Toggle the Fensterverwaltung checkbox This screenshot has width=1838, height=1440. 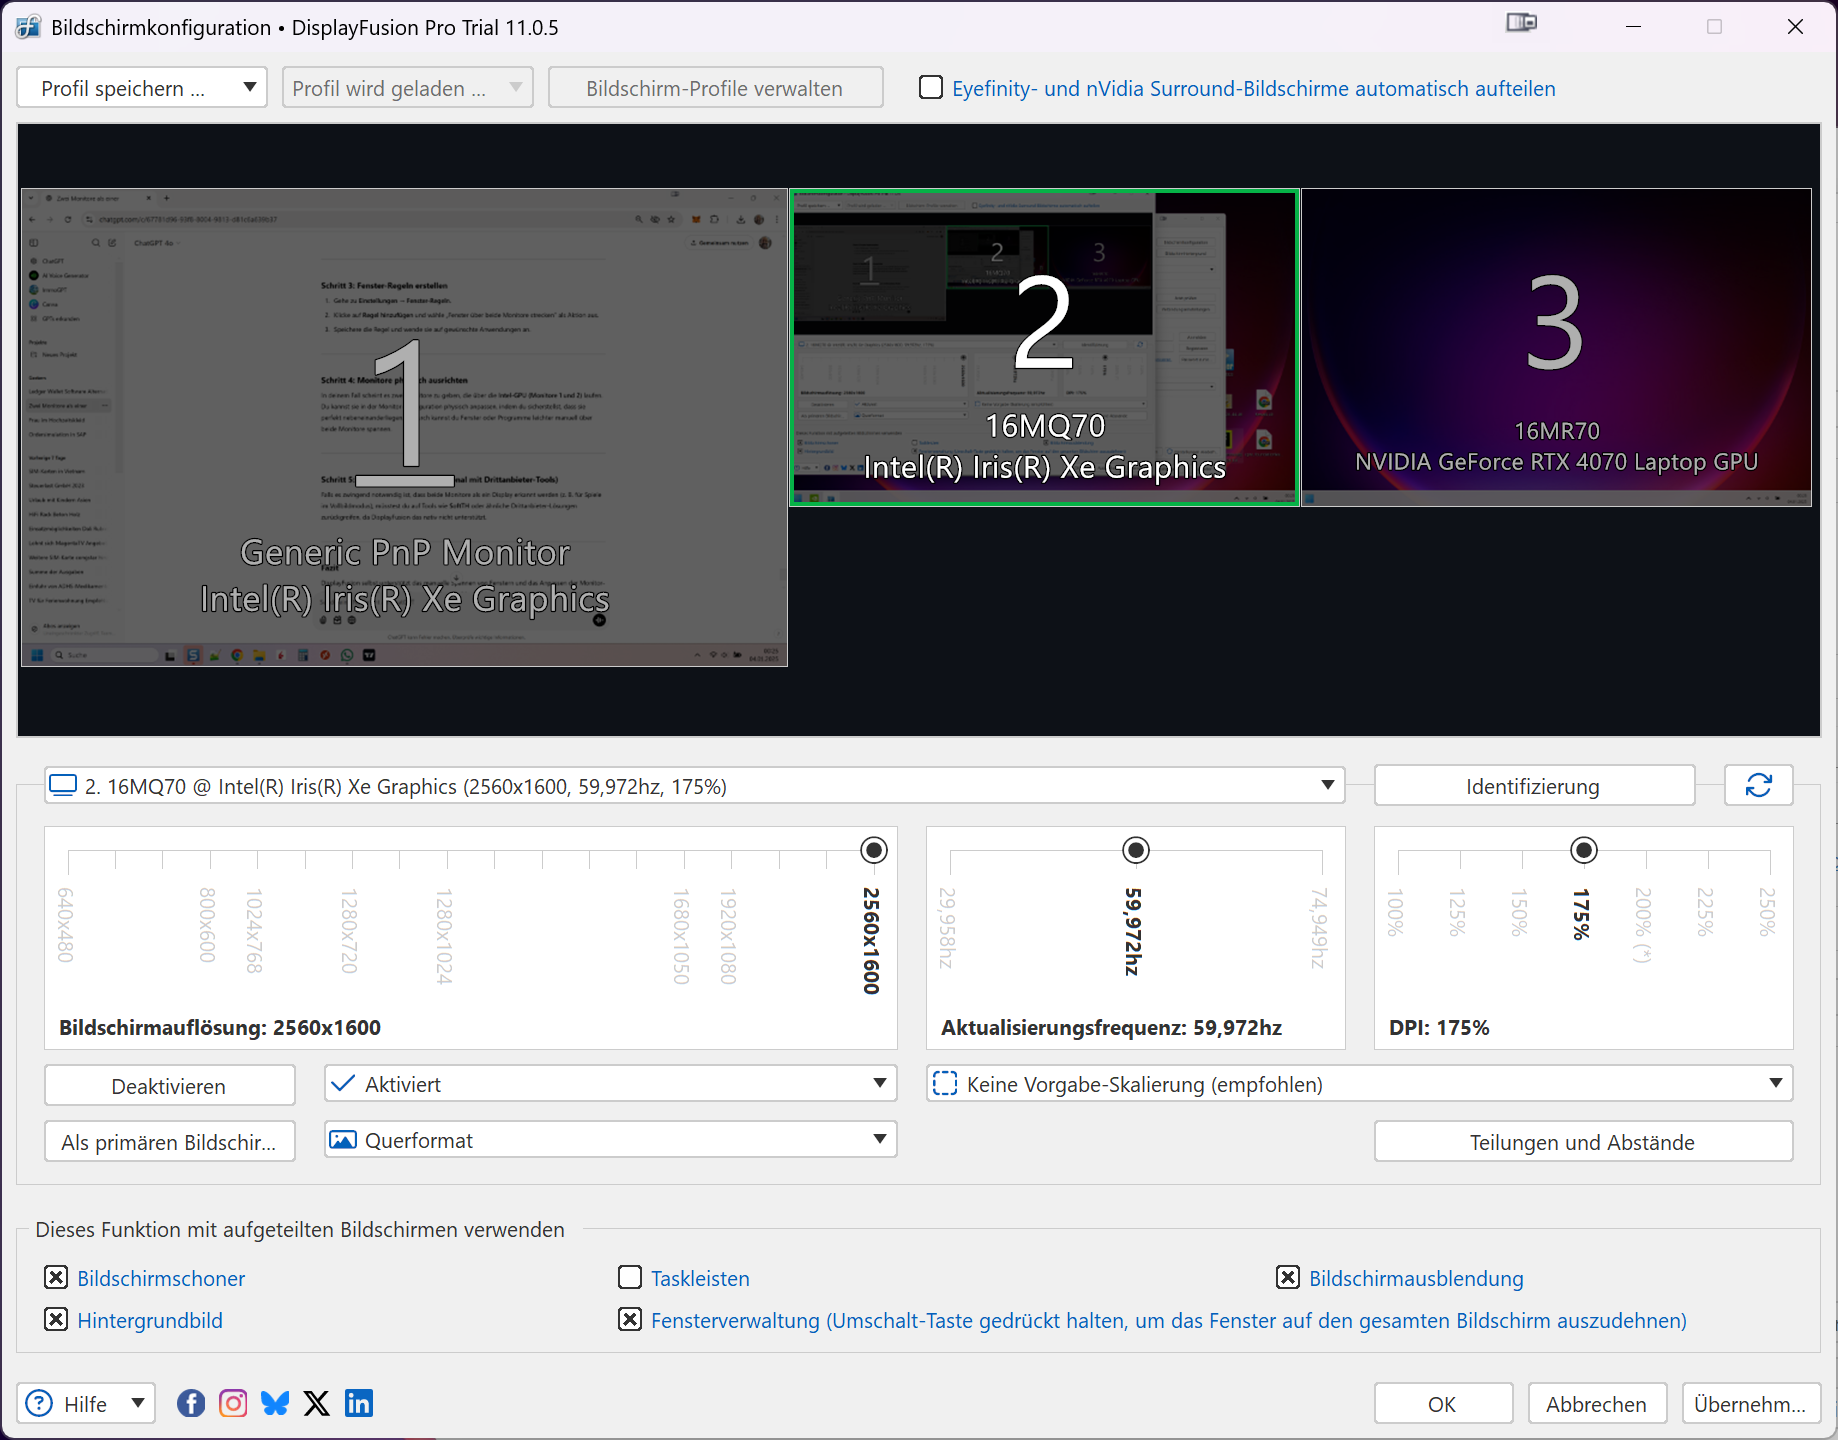[x=630, y=1320]
